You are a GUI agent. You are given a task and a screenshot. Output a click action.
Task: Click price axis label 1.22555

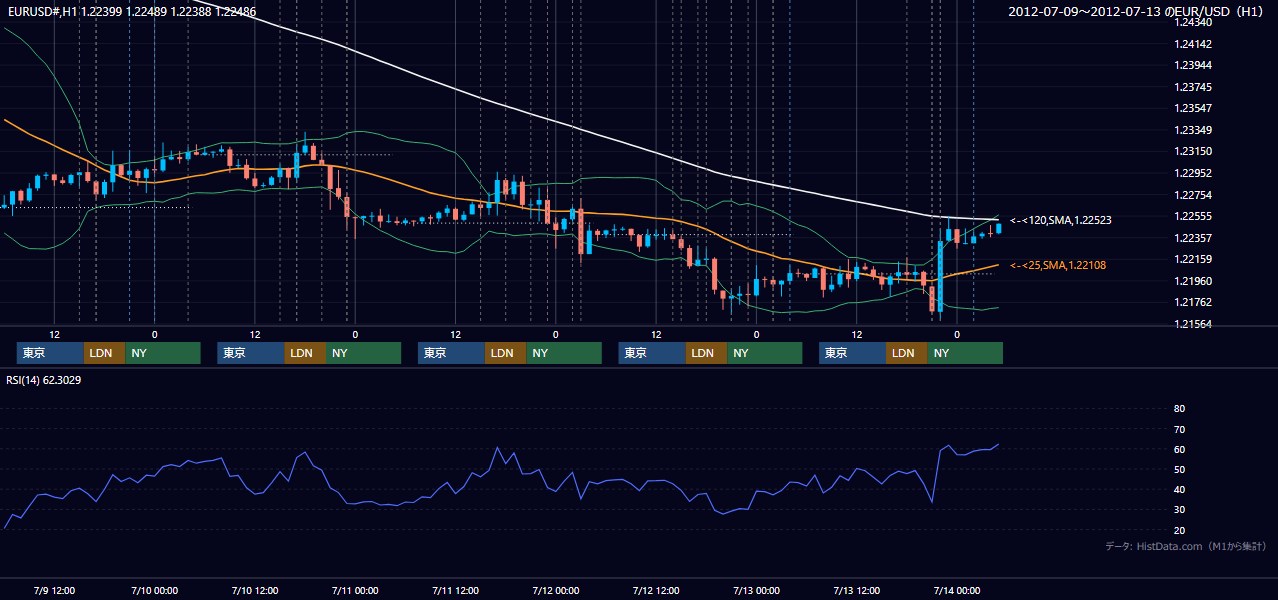coord(1192,216)
